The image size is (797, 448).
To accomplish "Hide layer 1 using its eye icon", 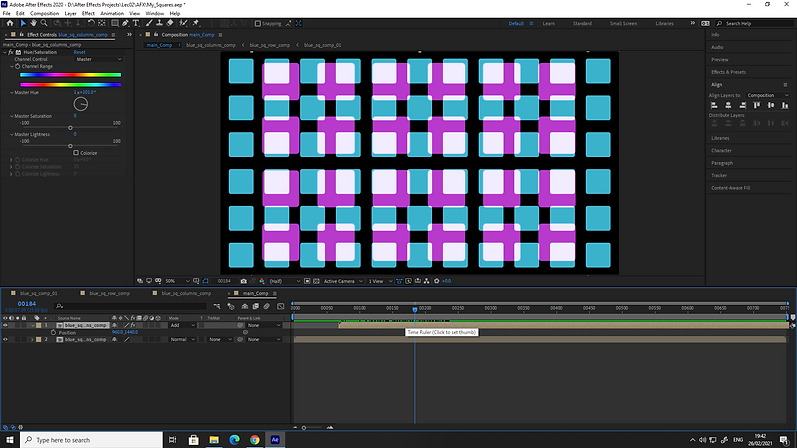I will 5,325.
